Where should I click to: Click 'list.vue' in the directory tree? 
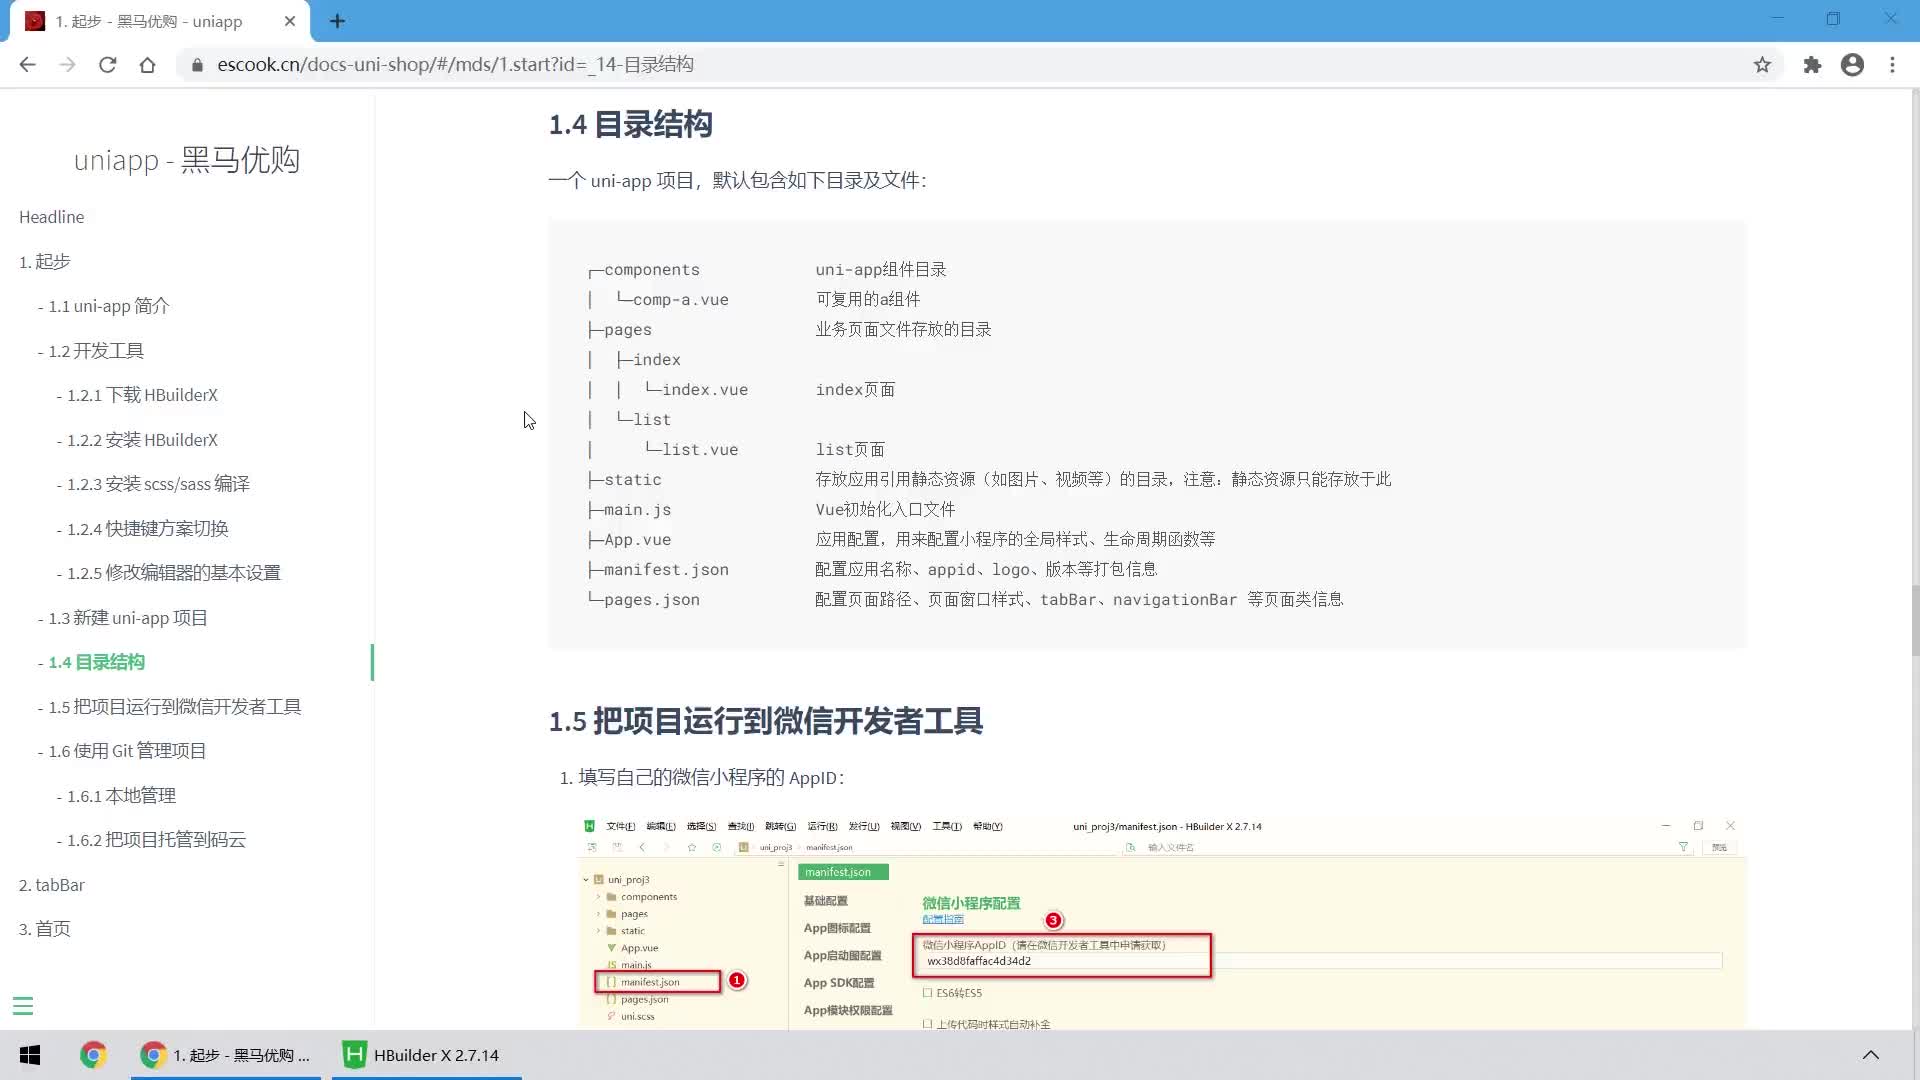pyautogui.click(x=700, y=450)
